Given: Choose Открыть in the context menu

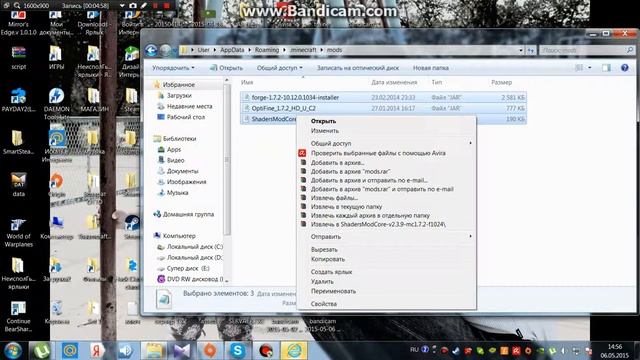Looking at the screenshot, I should pyautogui.click(x=323, y=121).
